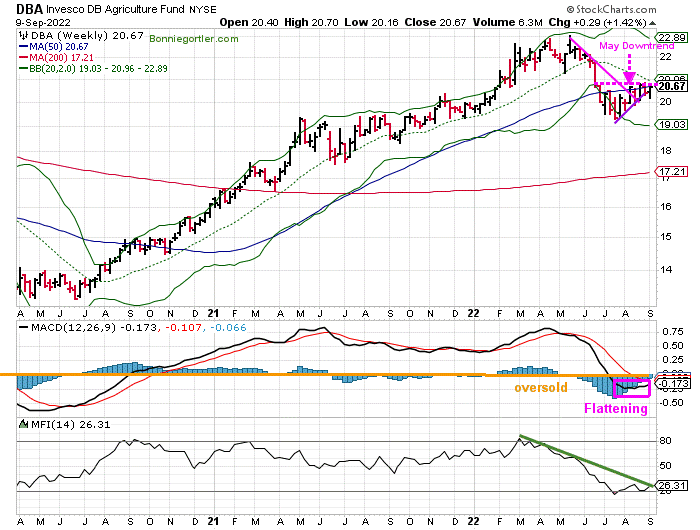Click the -0.173 MACD axis value tag
Screen dimensions: 700x530
point(673,384)
